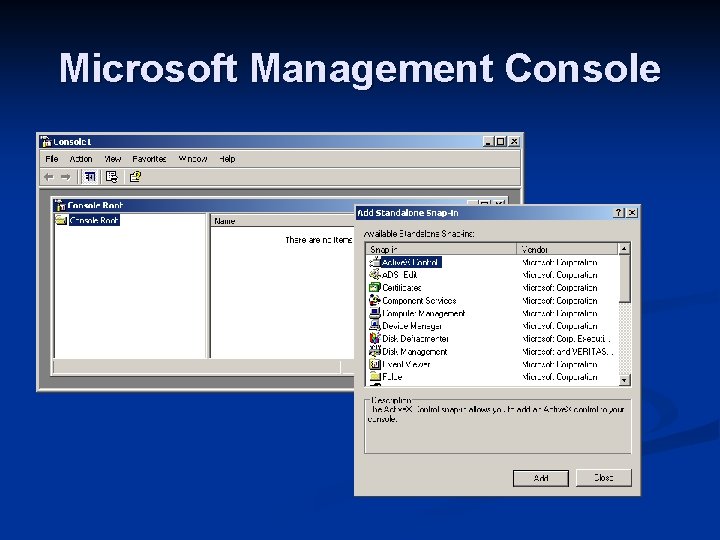720x540 pixels.
Task: Close the Add Standalone Snap-in dialog
Action: tap(632, 213)
